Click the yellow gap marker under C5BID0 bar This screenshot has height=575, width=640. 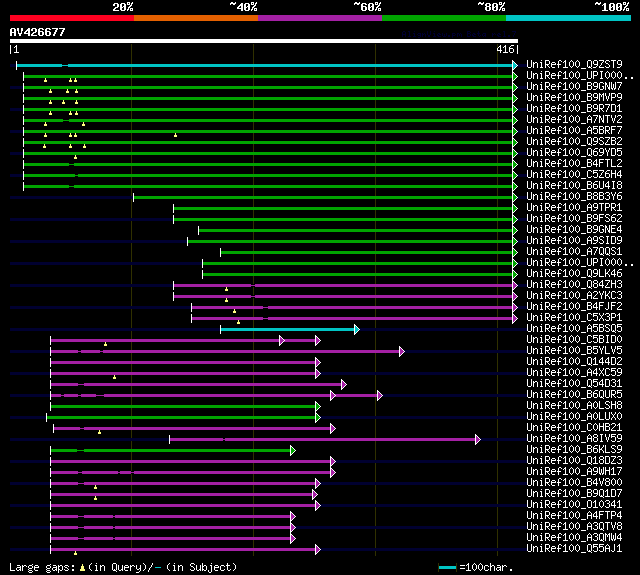pos(105,344)
